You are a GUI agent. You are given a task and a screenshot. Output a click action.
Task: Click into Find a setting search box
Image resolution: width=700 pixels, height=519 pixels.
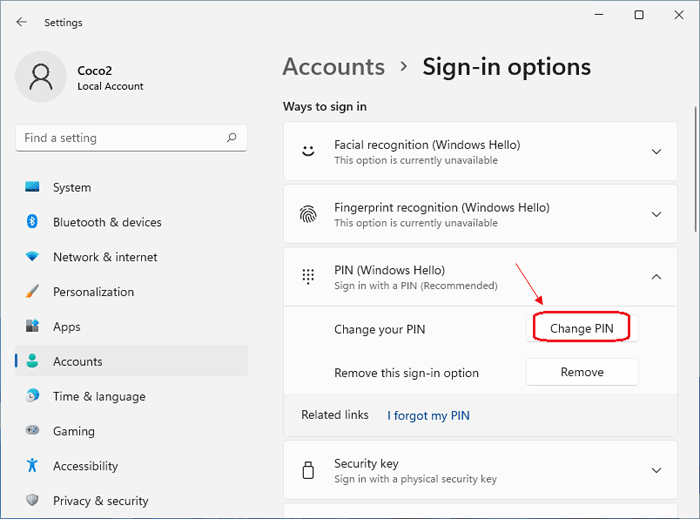(131, 138)
